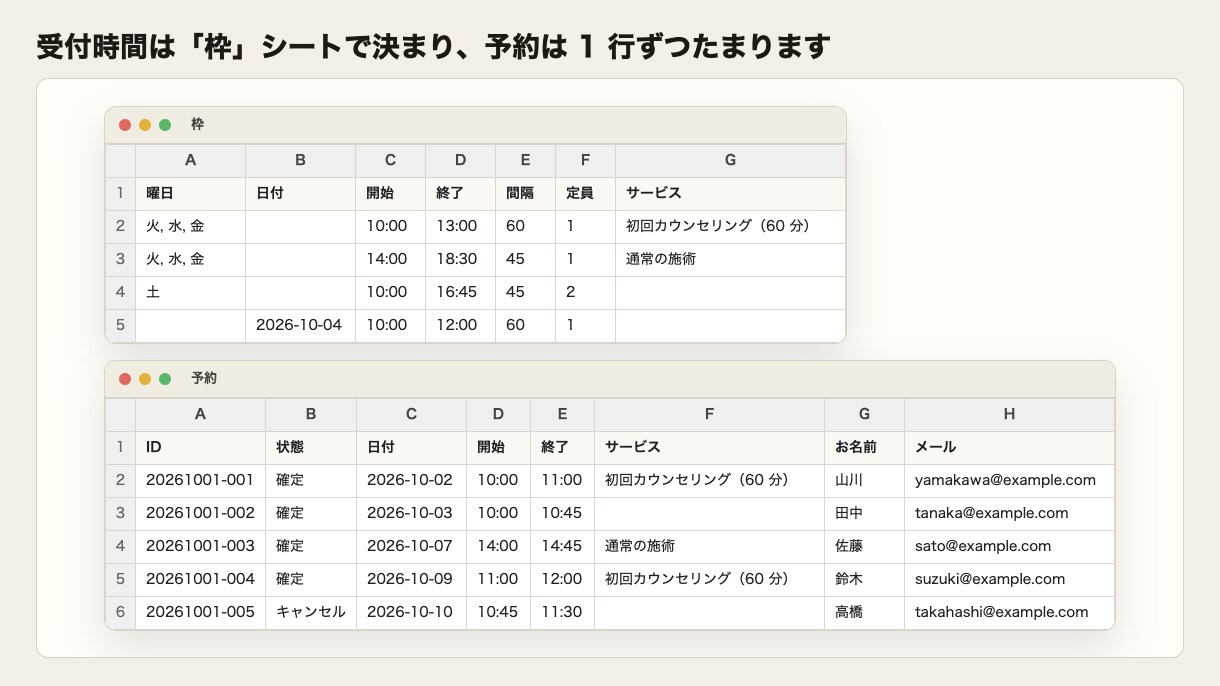Click the 状態 header cell

(x=311, y=448)
